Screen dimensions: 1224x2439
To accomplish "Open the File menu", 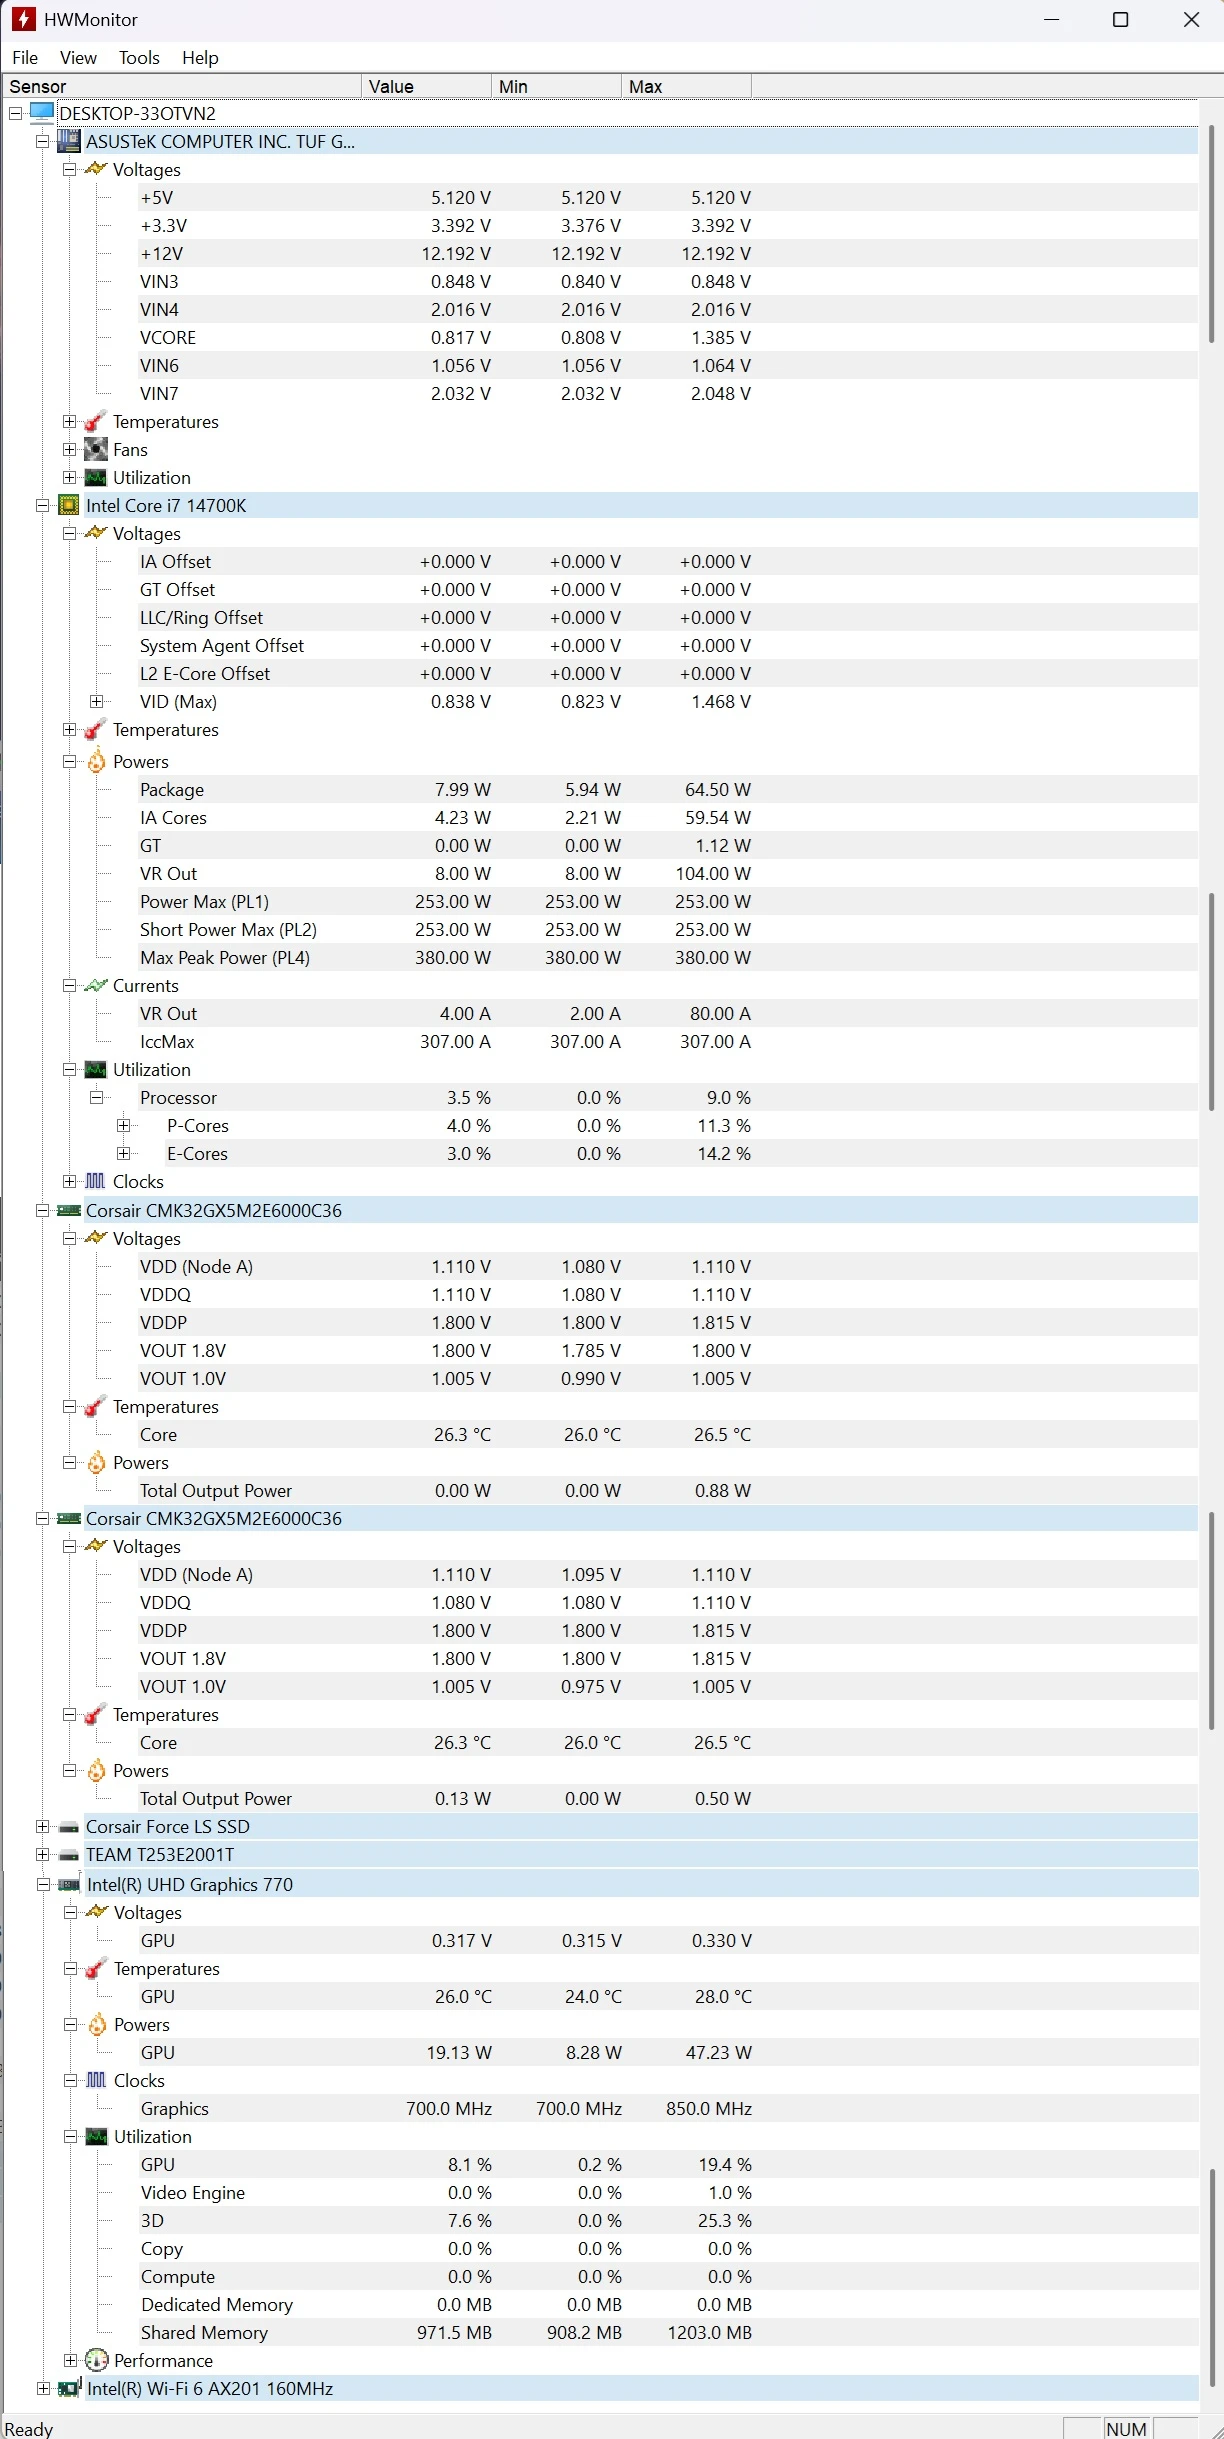I will point(25,57).
